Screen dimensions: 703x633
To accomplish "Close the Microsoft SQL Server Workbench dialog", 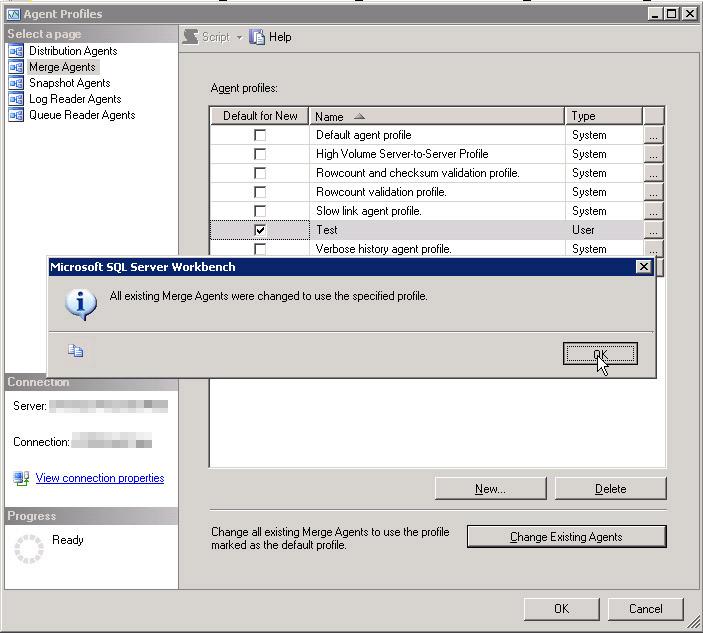I will pos(643,267).
